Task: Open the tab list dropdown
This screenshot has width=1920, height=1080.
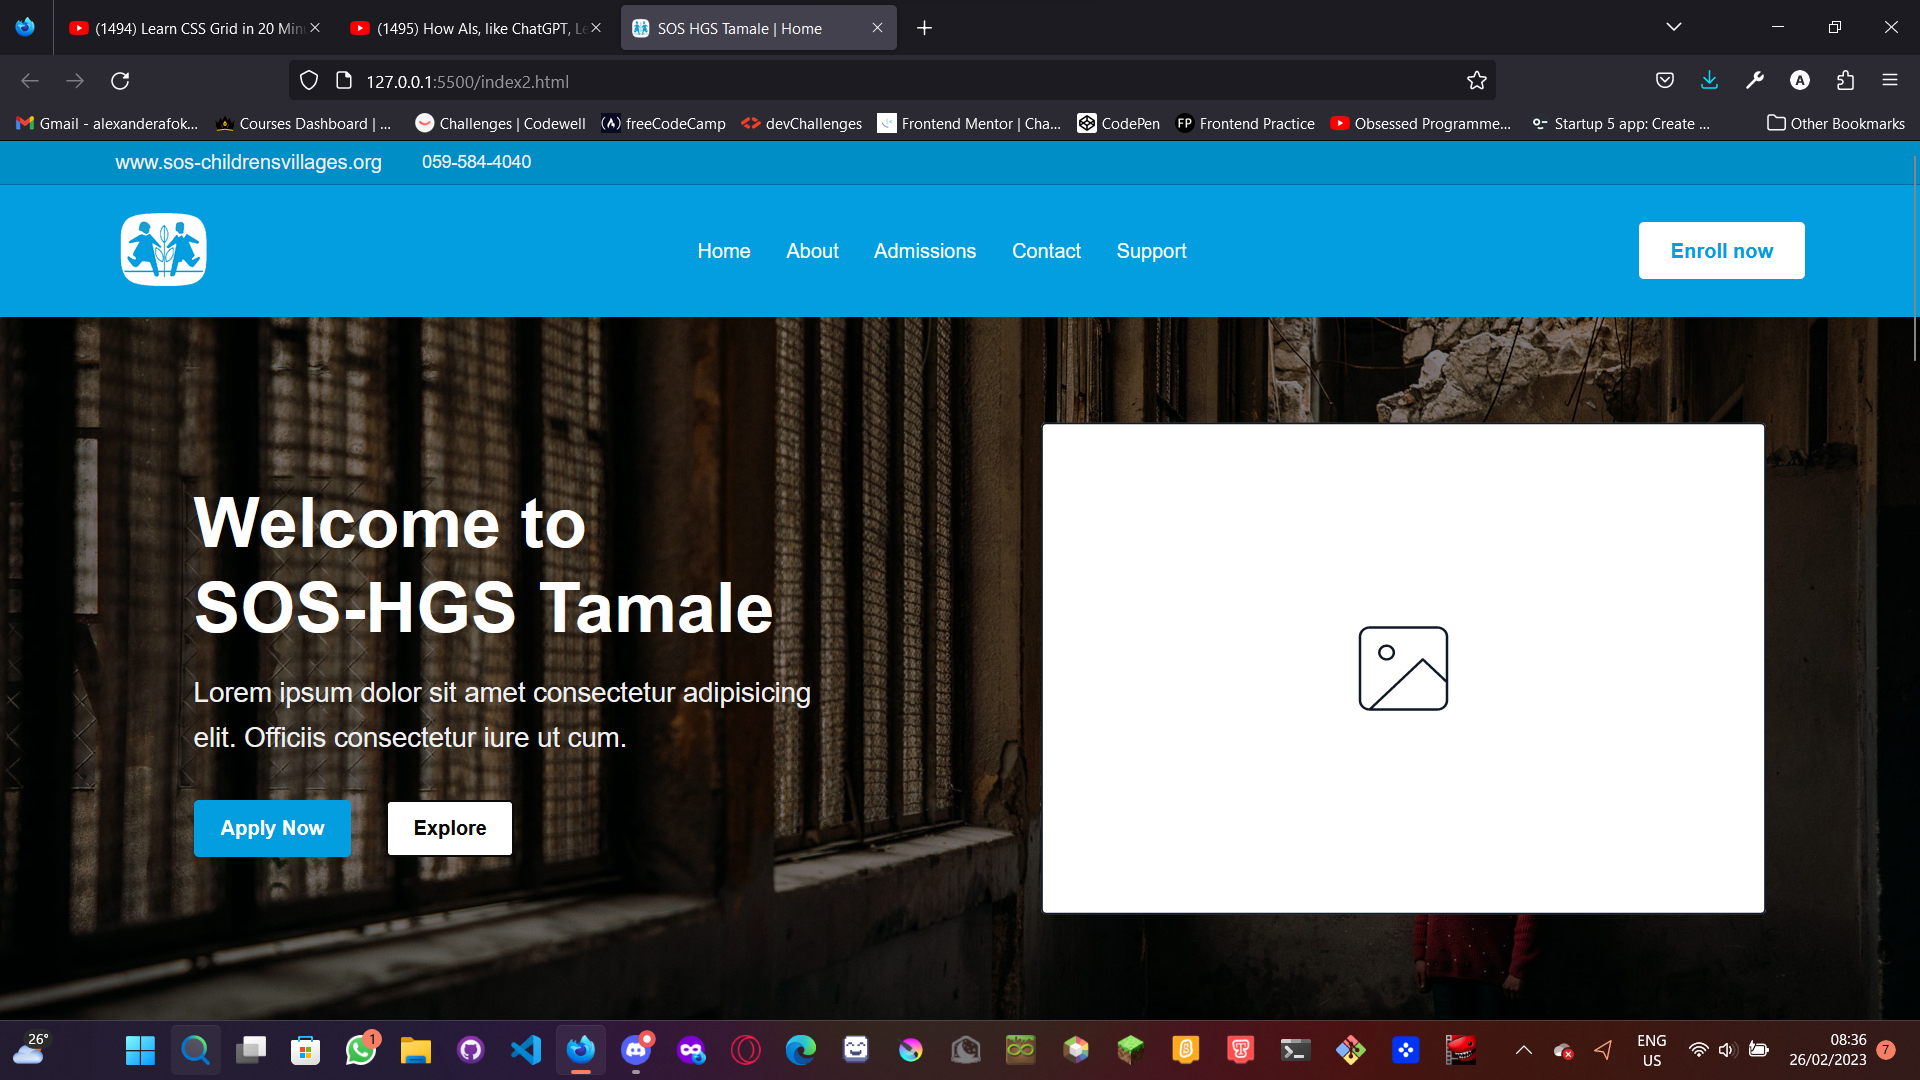Action: coord(1675,27)
